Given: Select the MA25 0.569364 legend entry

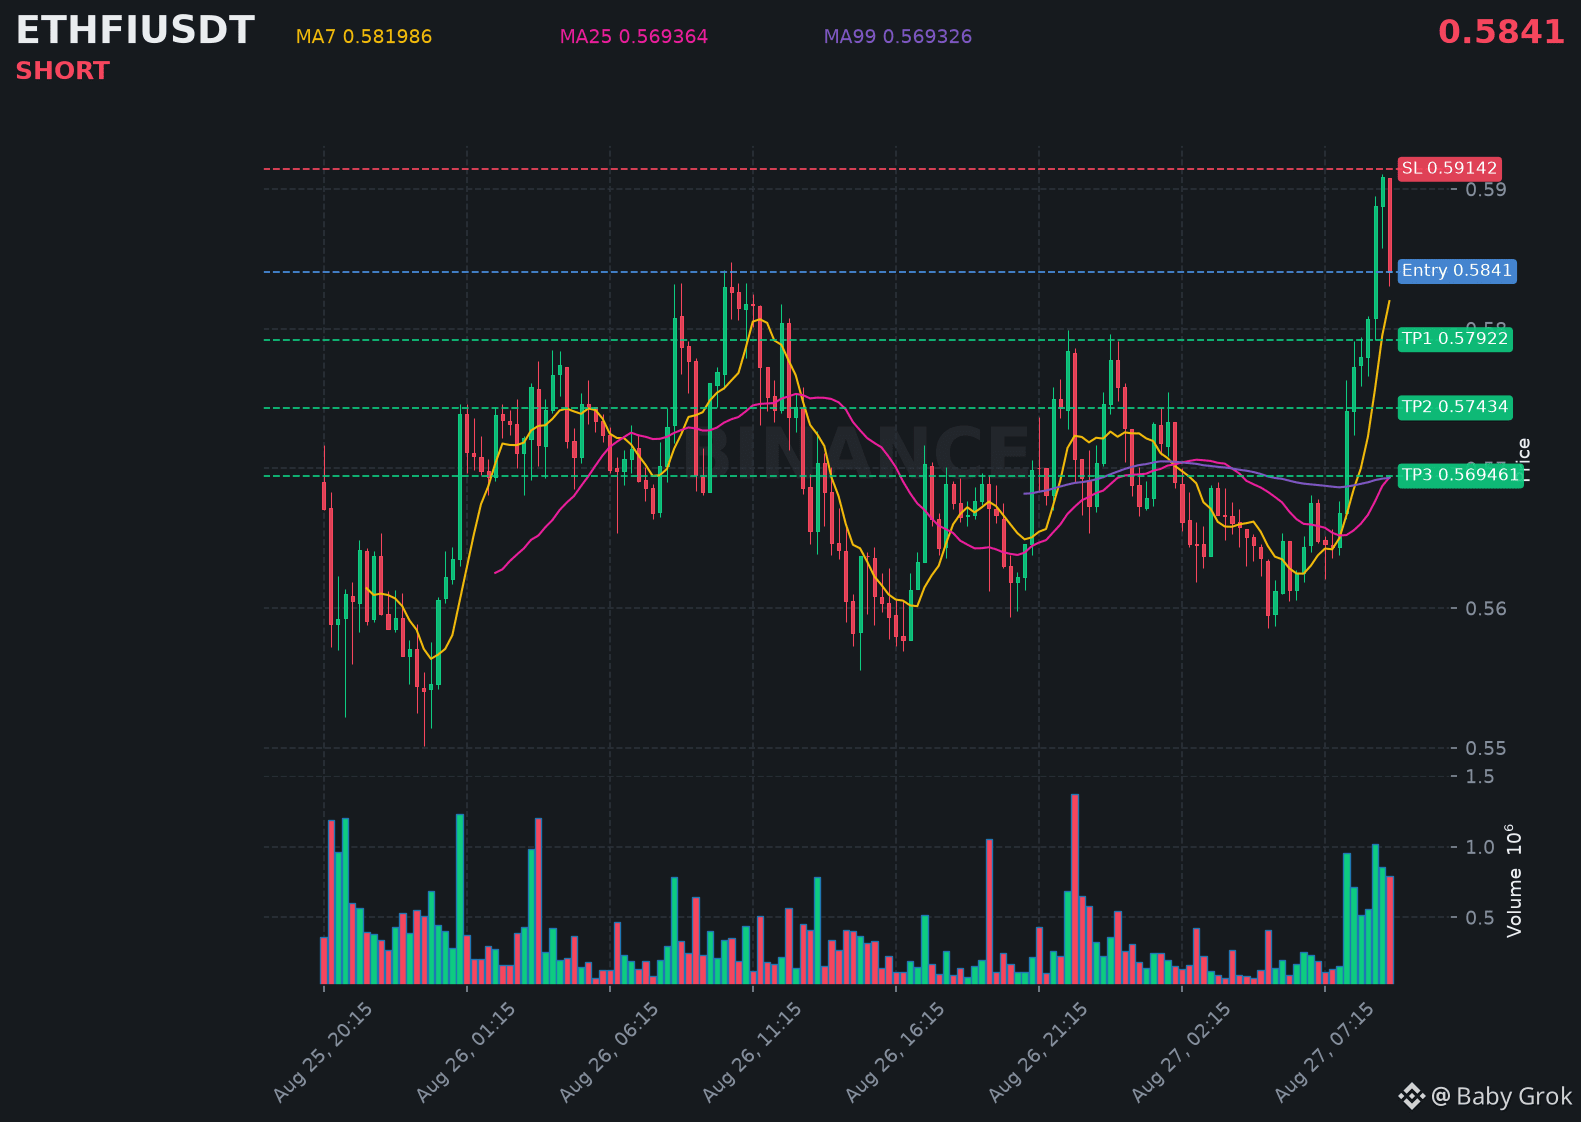Looking at the screenshot, I should [x=634, y=37].
